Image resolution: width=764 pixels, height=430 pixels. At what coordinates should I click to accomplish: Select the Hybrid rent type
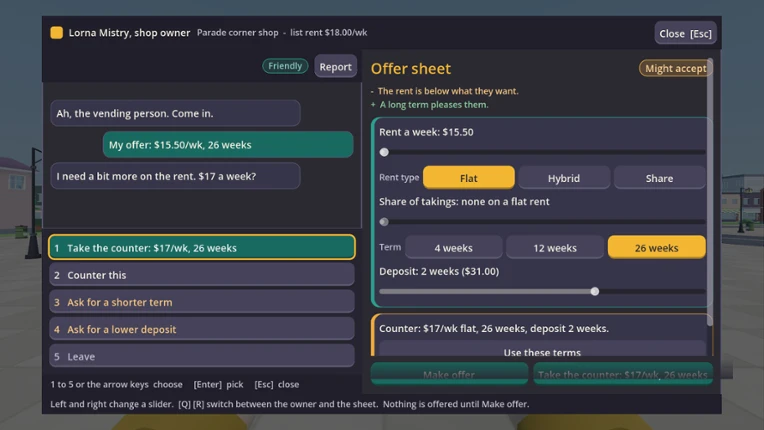click(564, 178)
